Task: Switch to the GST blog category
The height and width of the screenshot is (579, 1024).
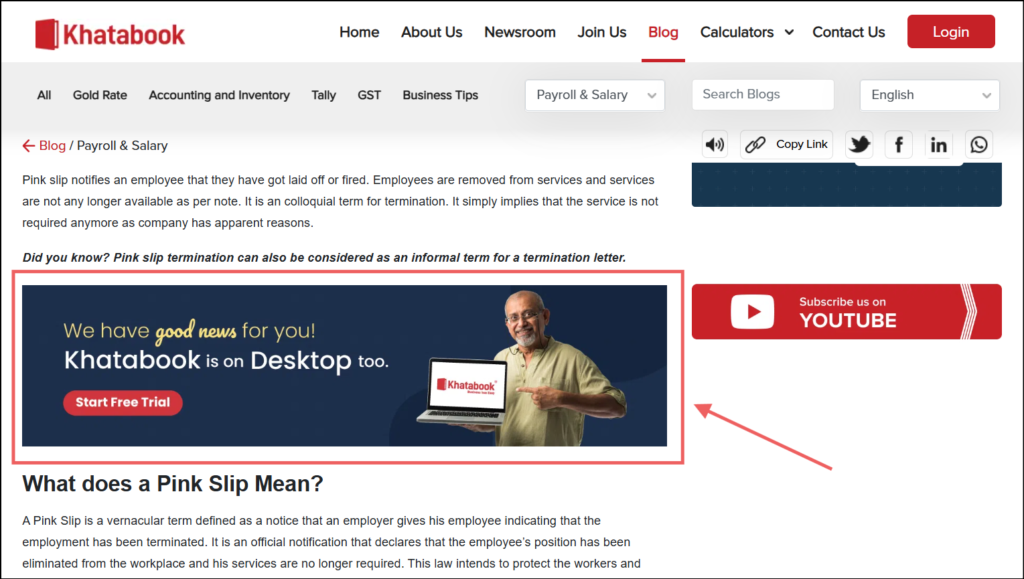Action: pyautogui.click(x=369, y=95)
